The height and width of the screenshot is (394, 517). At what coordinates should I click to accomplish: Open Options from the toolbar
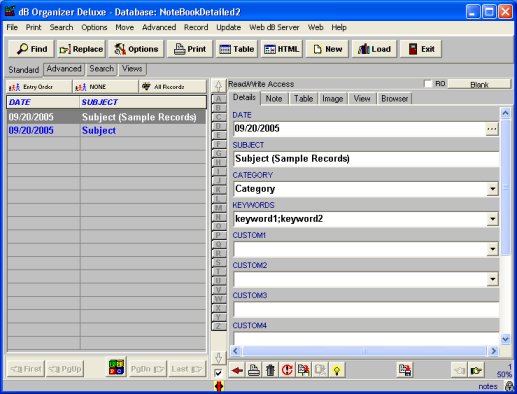(136, 49)
